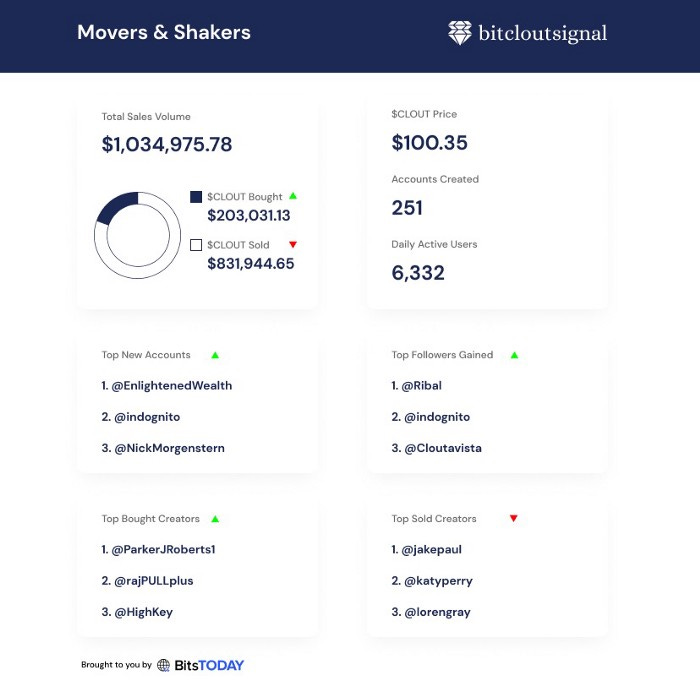Click the Accounts Created label
This screenshot has height=691, width=700.
tap(435, 179)
